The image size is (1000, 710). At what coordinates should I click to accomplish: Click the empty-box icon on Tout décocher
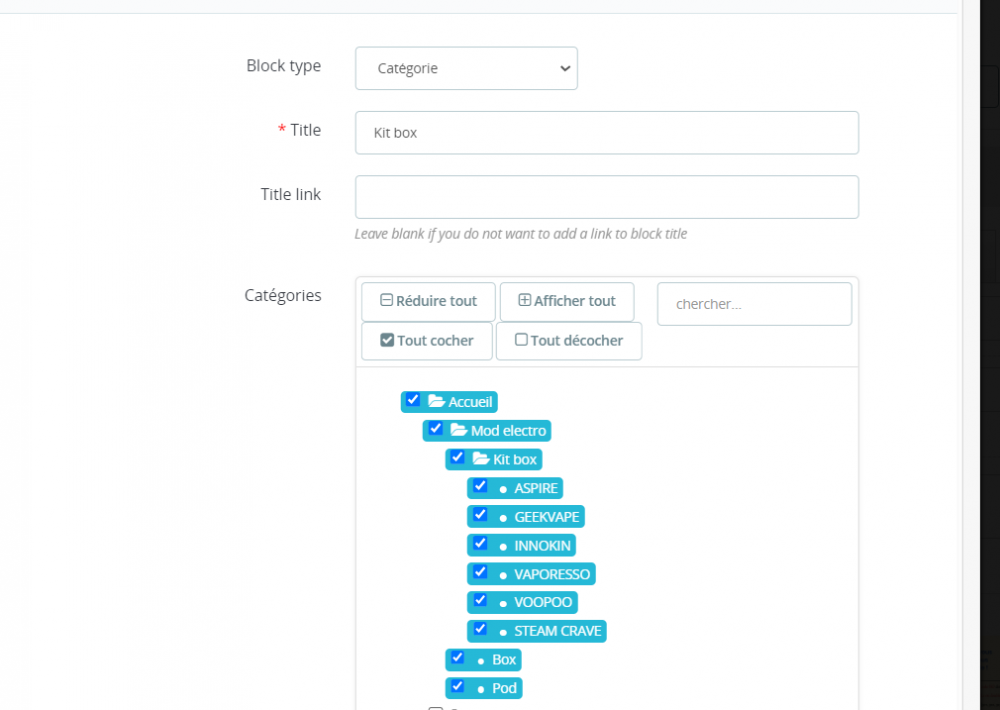pyautogui.click(x=521, y=340)
